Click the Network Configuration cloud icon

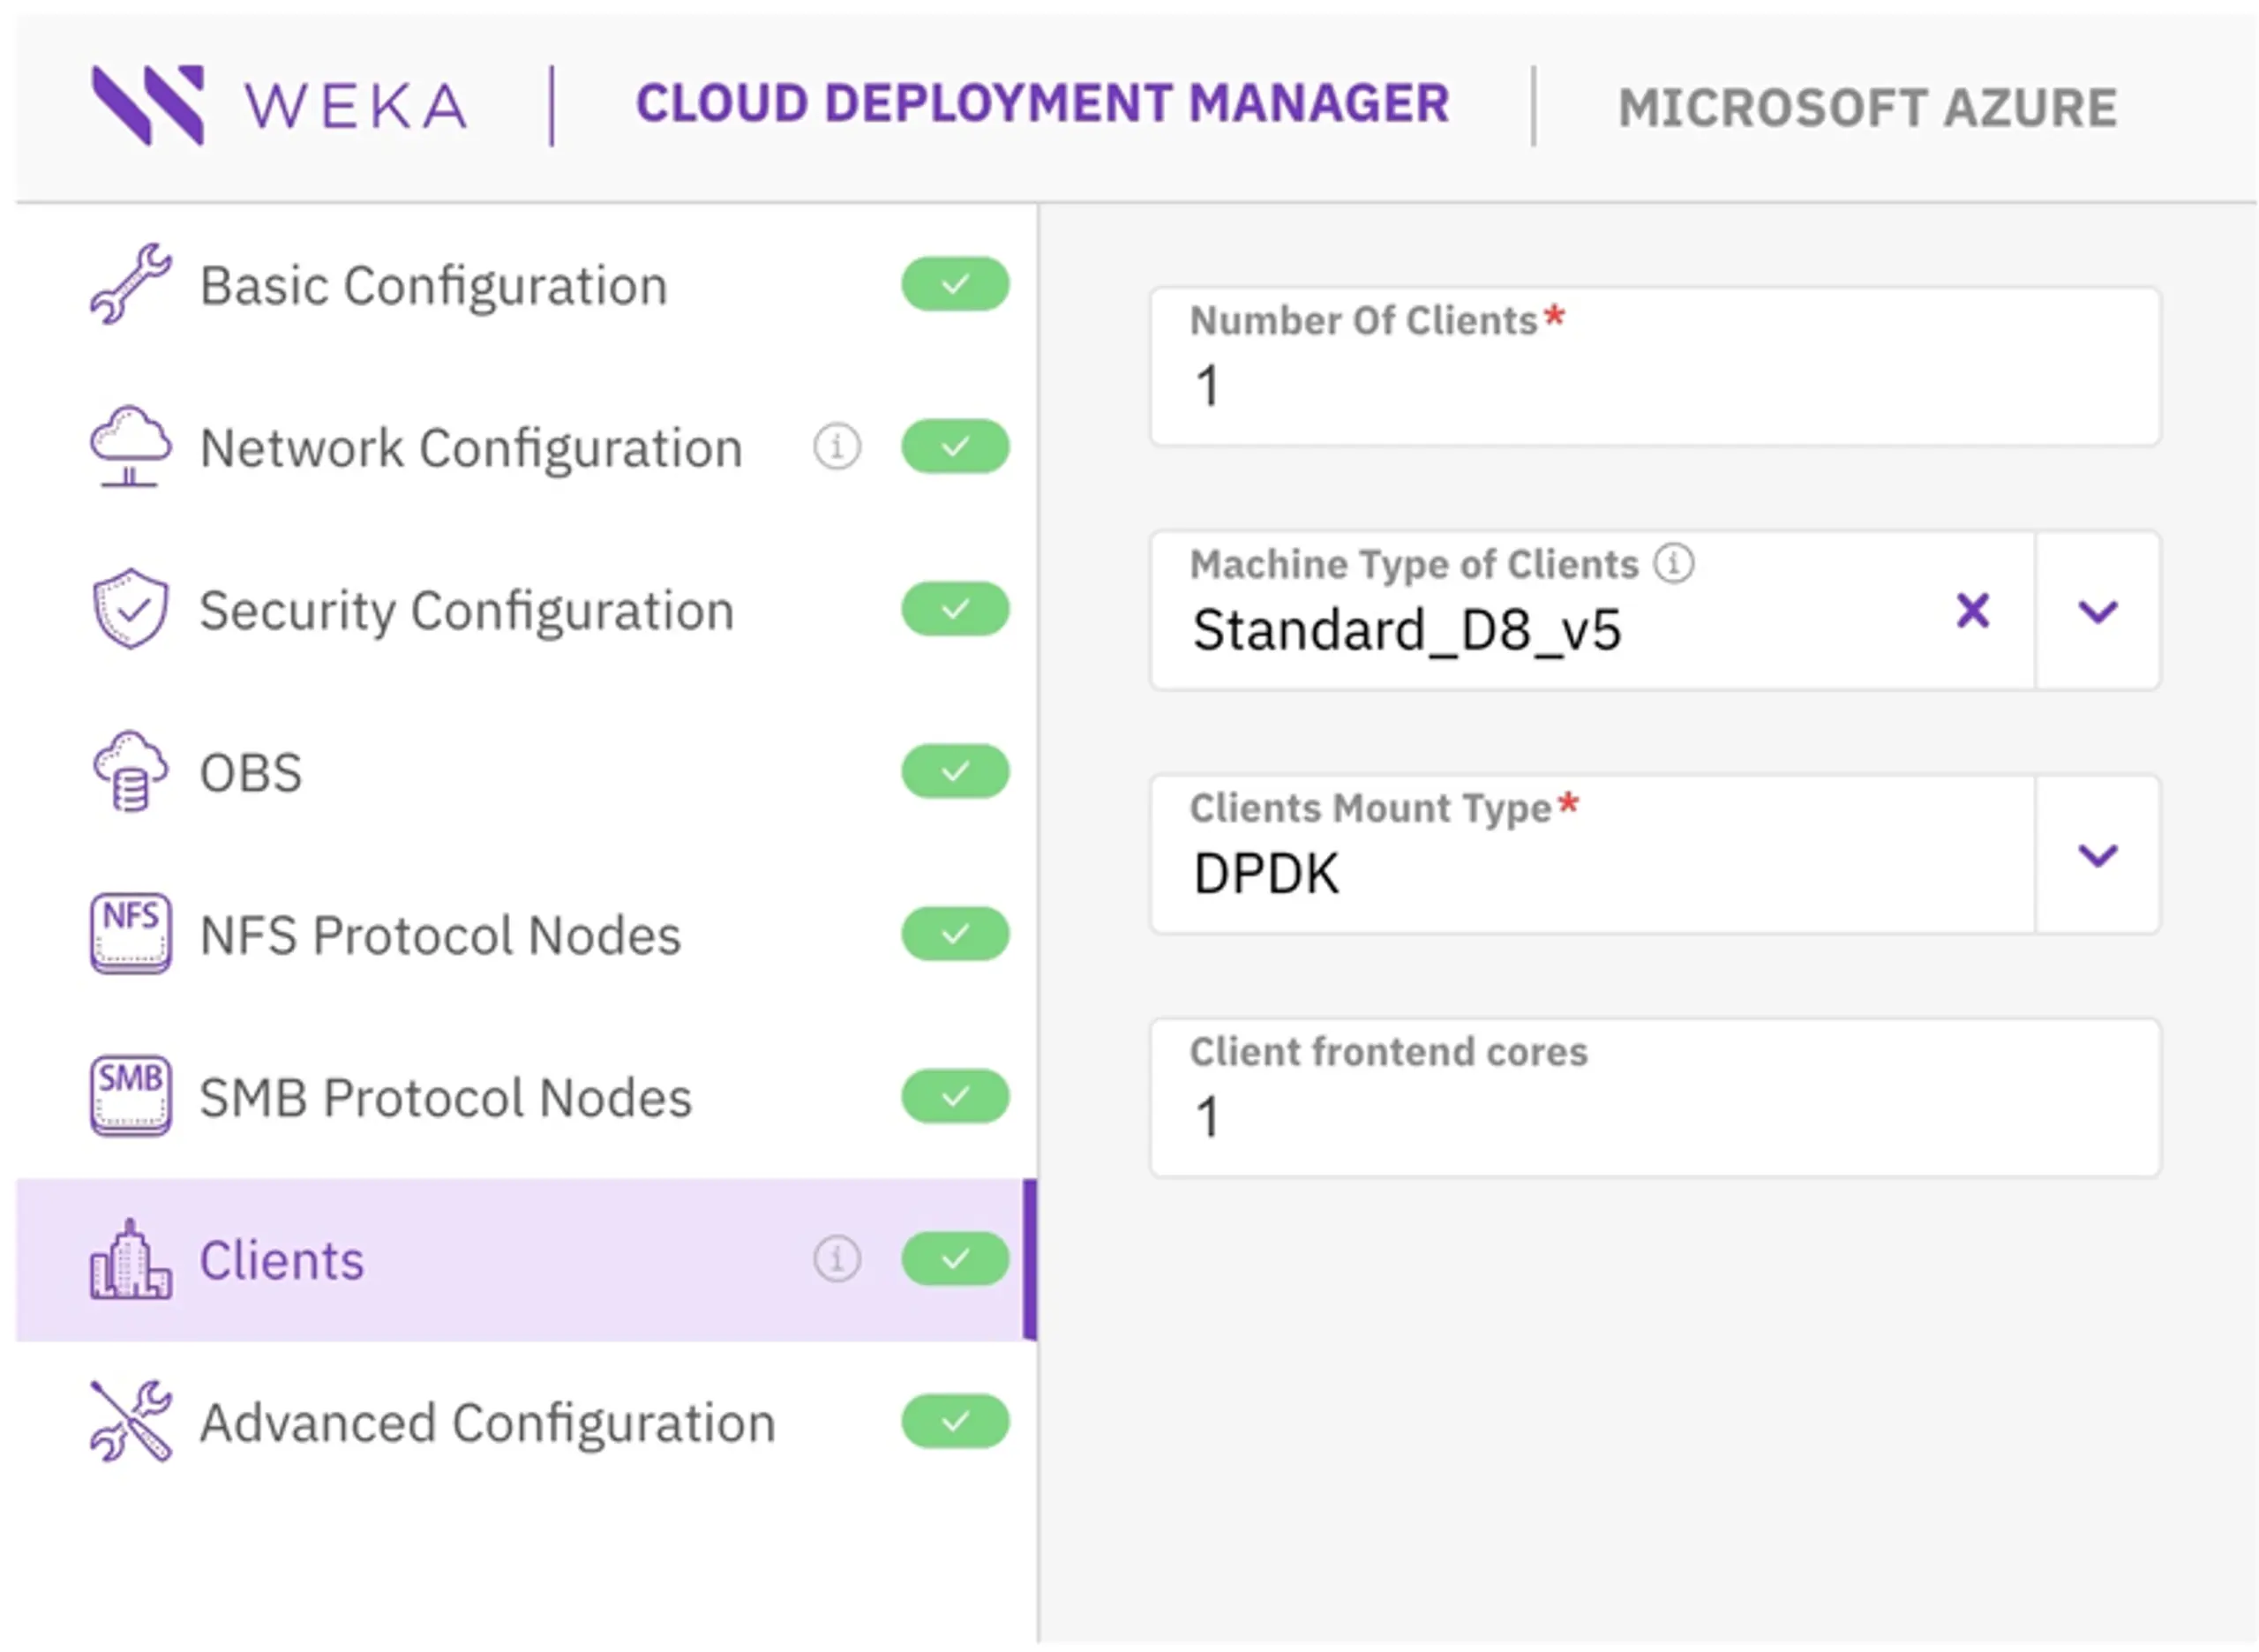pos(130,446)
